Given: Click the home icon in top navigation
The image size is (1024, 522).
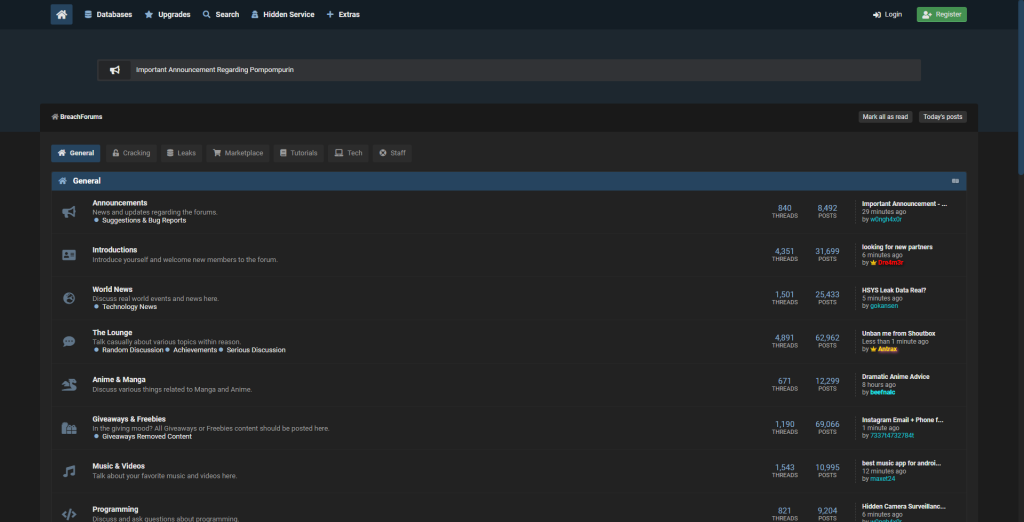Looking at the screenshot, I should pos(62,15).
